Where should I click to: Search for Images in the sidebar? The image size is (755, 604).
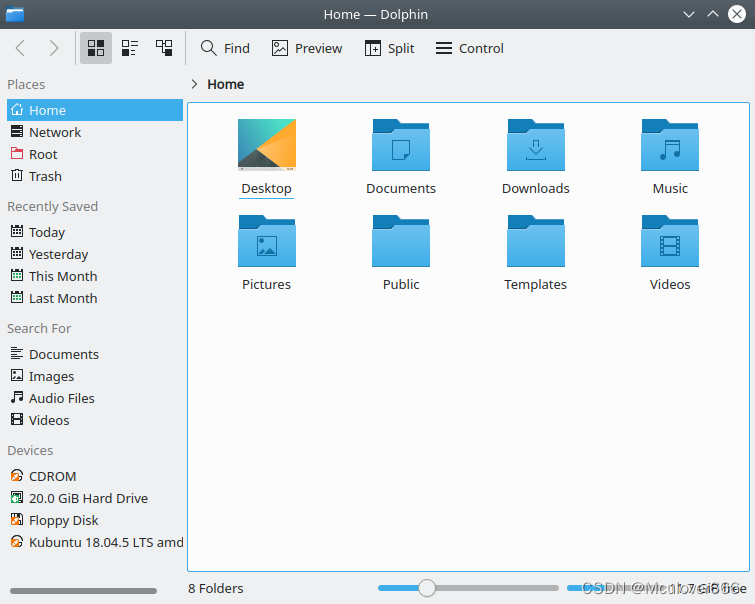95,377
